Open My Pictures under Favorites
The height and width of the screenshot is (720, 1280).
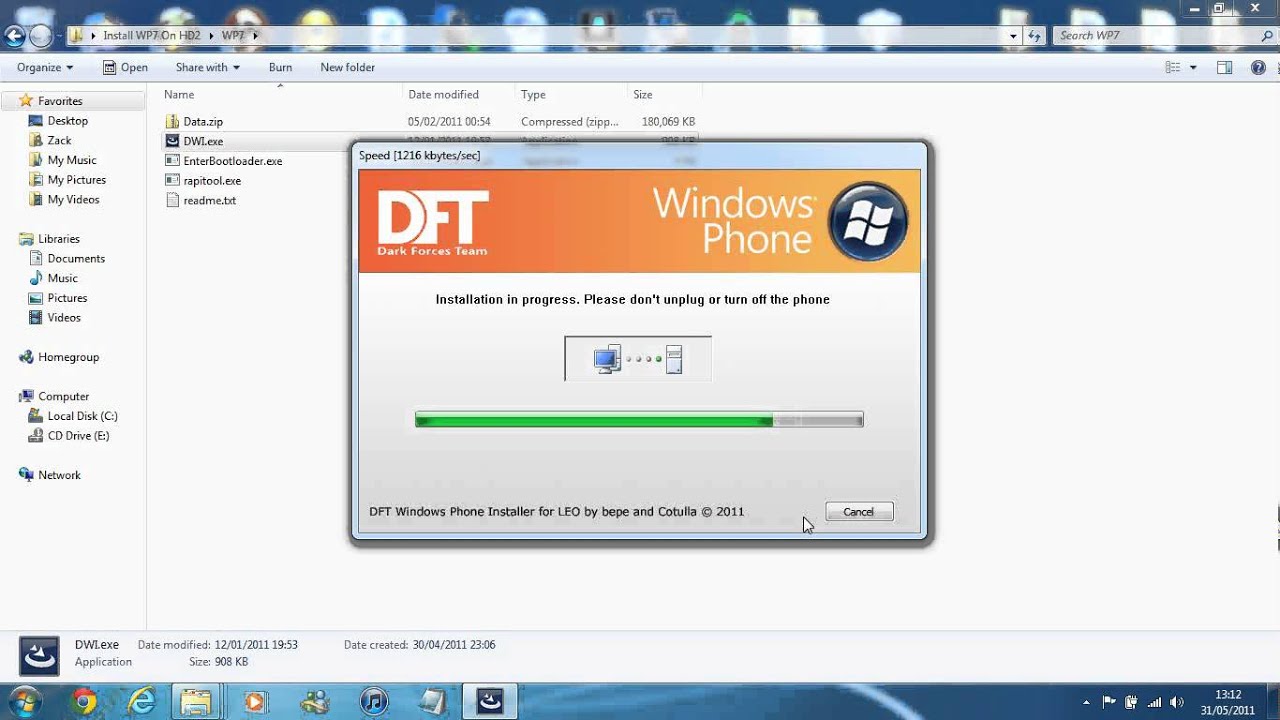pos(77,180)
